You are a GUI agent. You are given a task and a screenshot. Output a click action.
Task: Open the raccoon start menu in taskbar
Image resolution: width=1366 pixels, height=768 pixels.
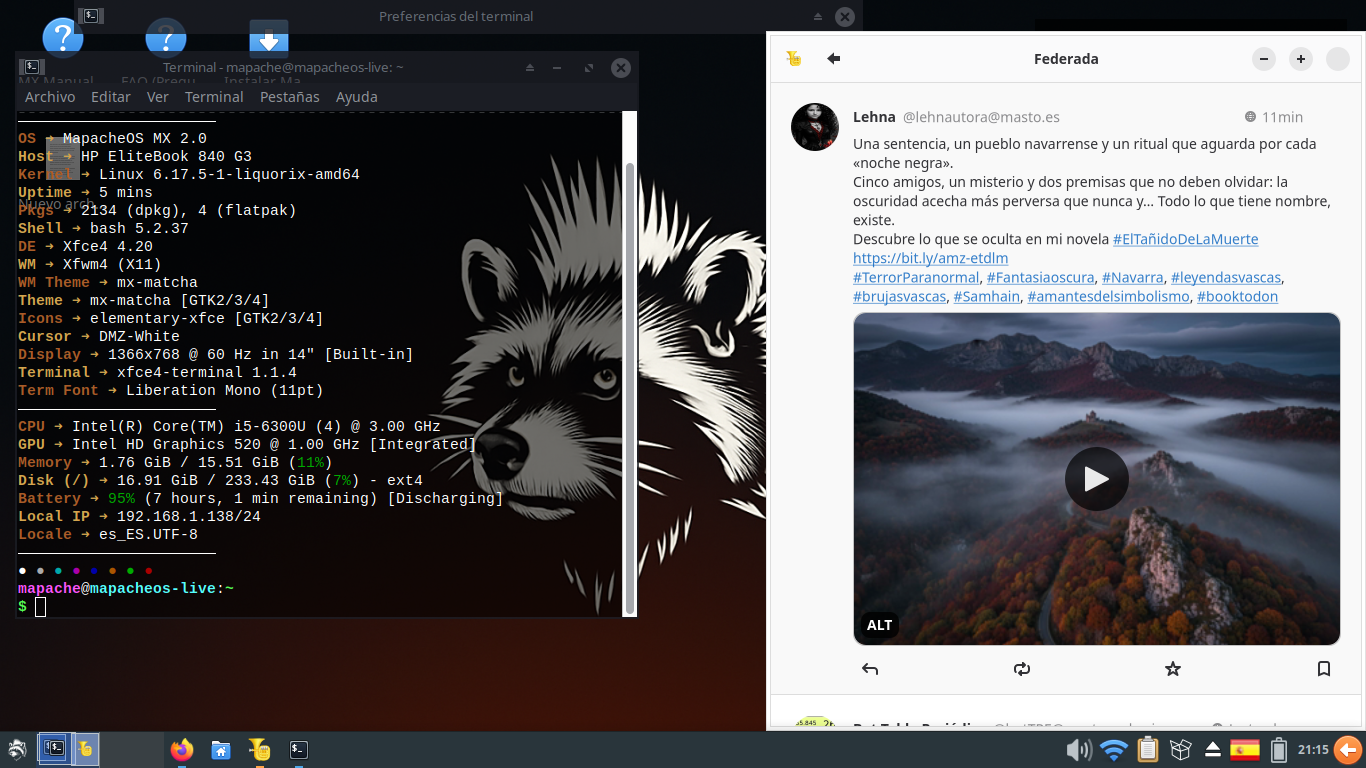pos(17,749)
